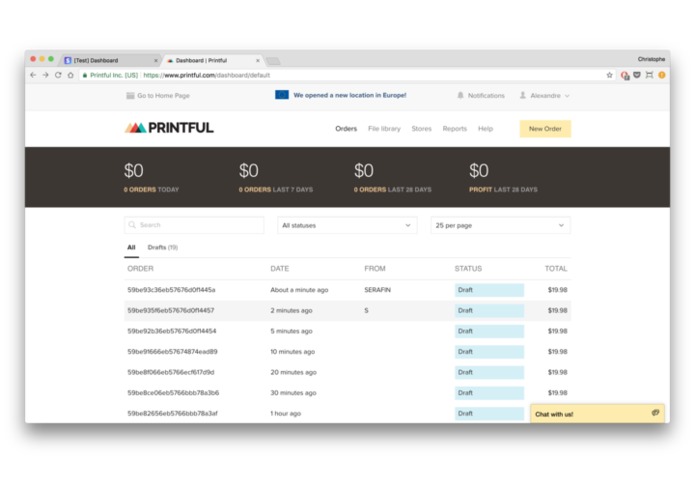Image resolution: width=695 pixels, height=494 pixels.
Task: Click the Printful logo
Action: point(169,128)
